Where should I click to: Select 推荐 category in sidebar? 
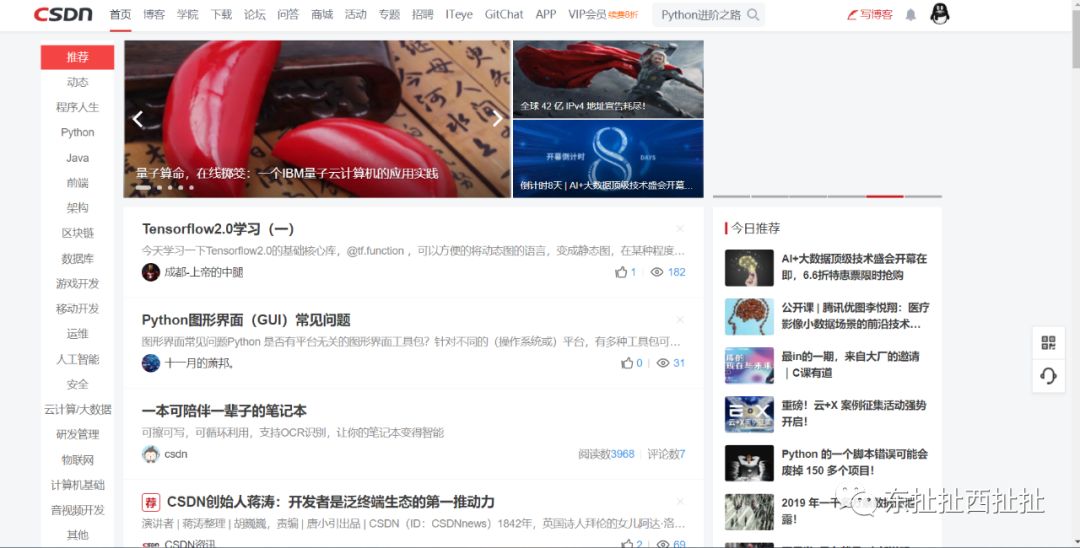click(x=77, y=57)
